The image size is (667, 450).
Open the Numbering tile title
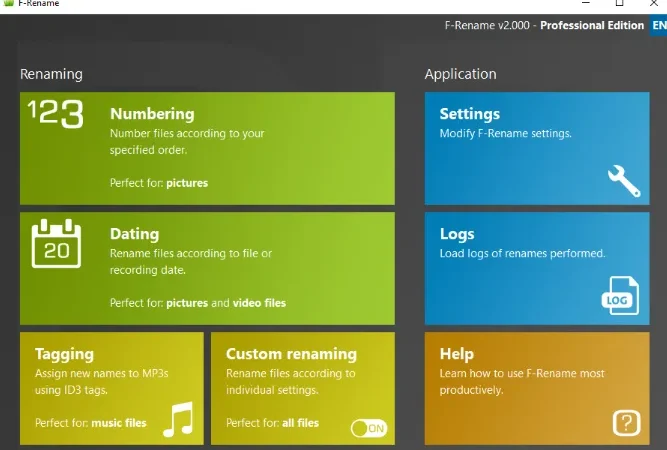click(x=152, y=114)
